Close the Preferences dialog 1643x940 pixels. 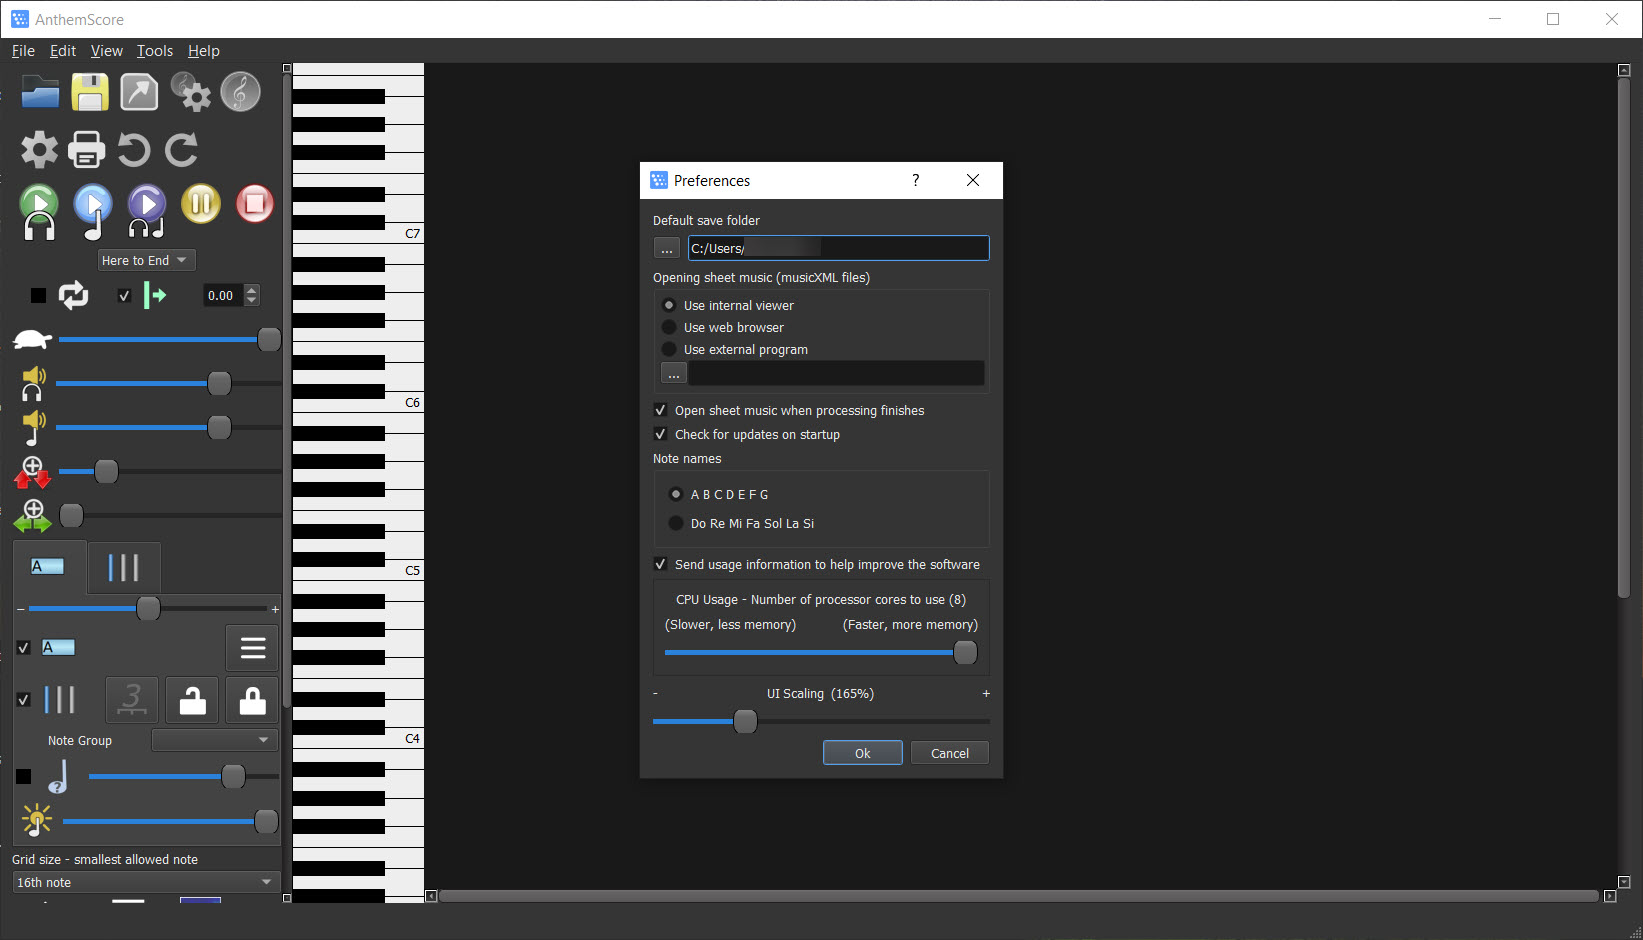pos(973,180)
